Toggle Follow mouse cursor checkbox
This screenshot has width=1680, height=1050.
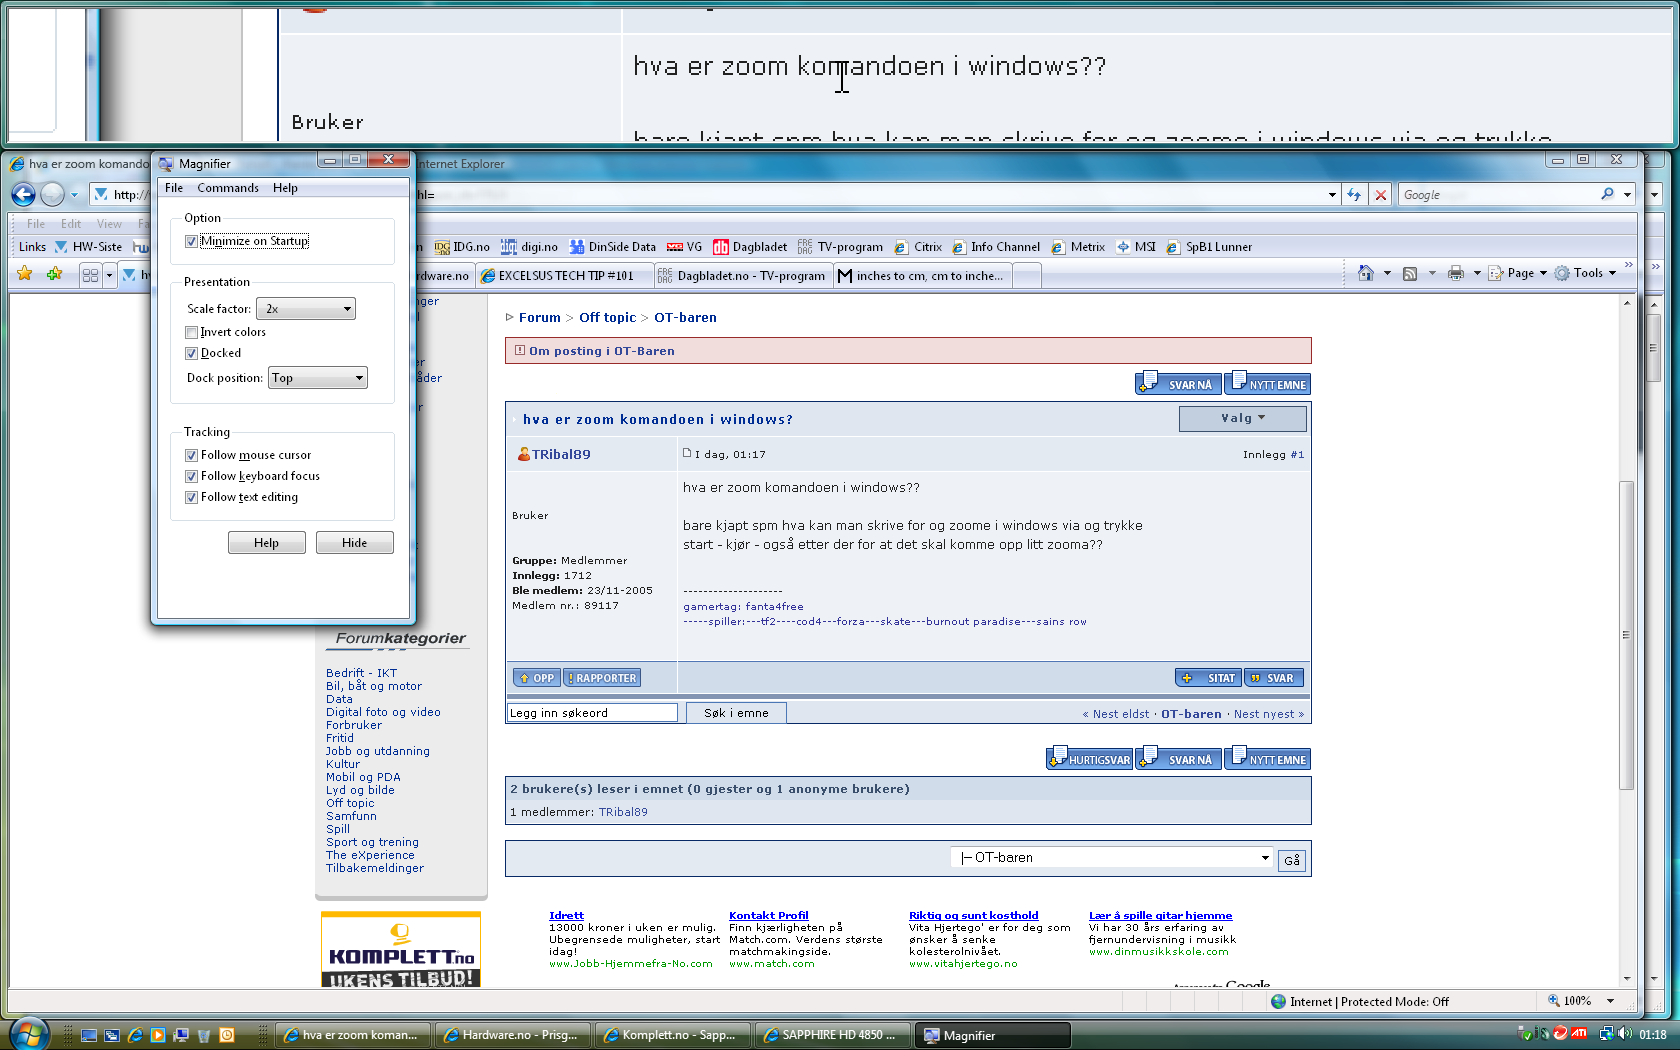point(191,455)
